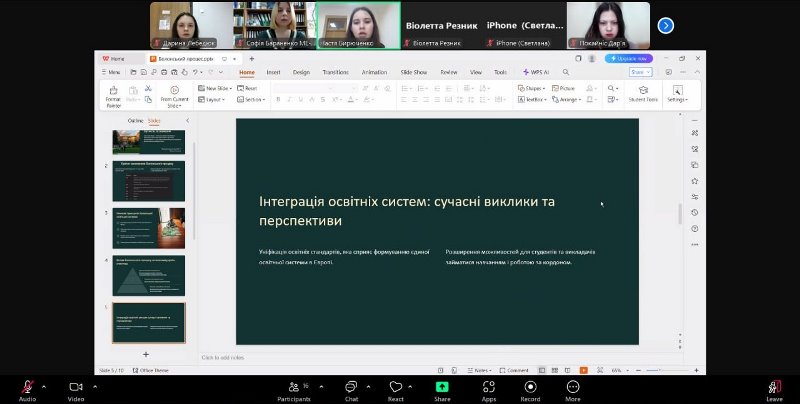
Task: Start slideshow From Current Slide
Action: [x=174, y=90]
